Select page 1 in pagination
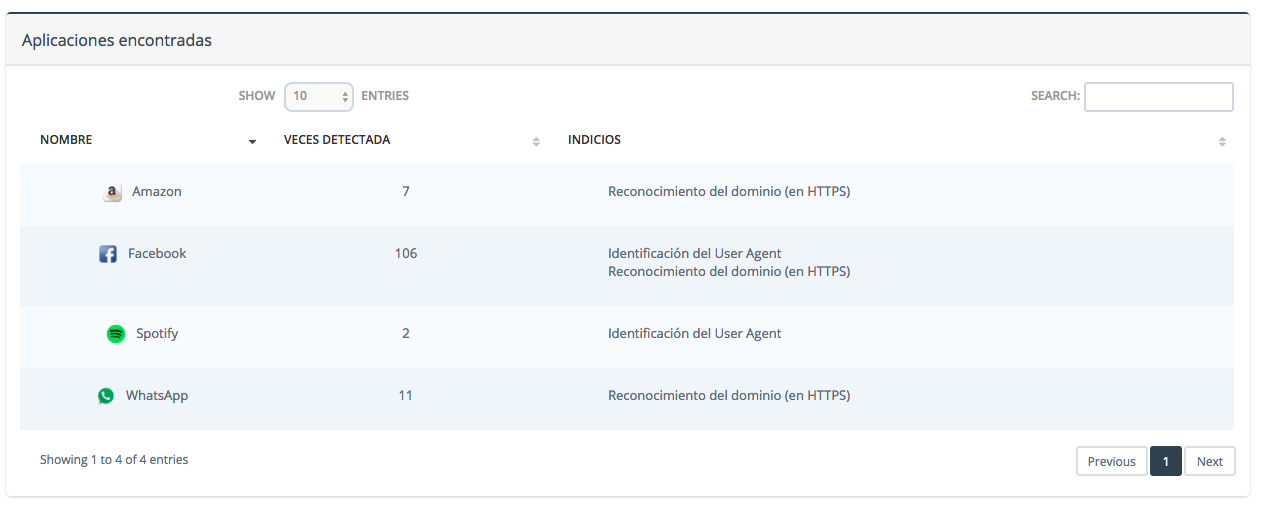 (1166, 461)
